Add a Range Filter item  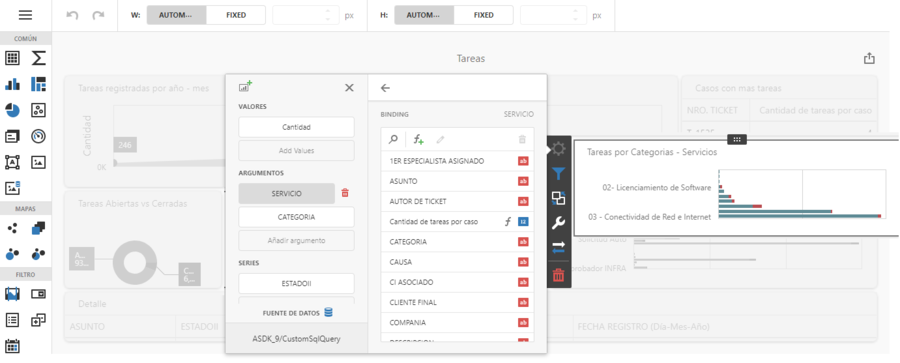tap(13, 294)
